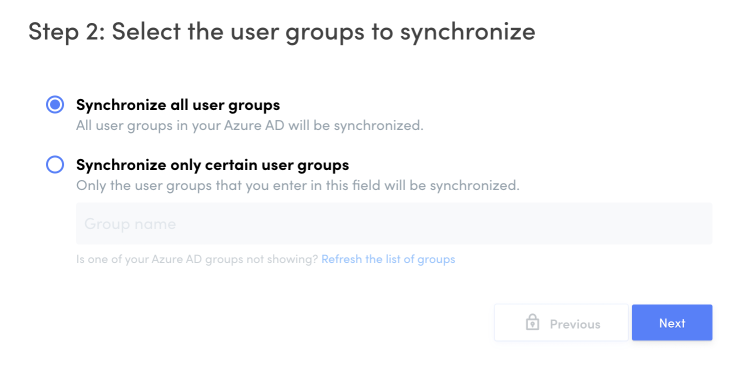The height and width of the screenshot is (383, 739).
Task: Choose the Synchronize only certain user groups radio
Action: pyautogui.click(x=55, y=164)
